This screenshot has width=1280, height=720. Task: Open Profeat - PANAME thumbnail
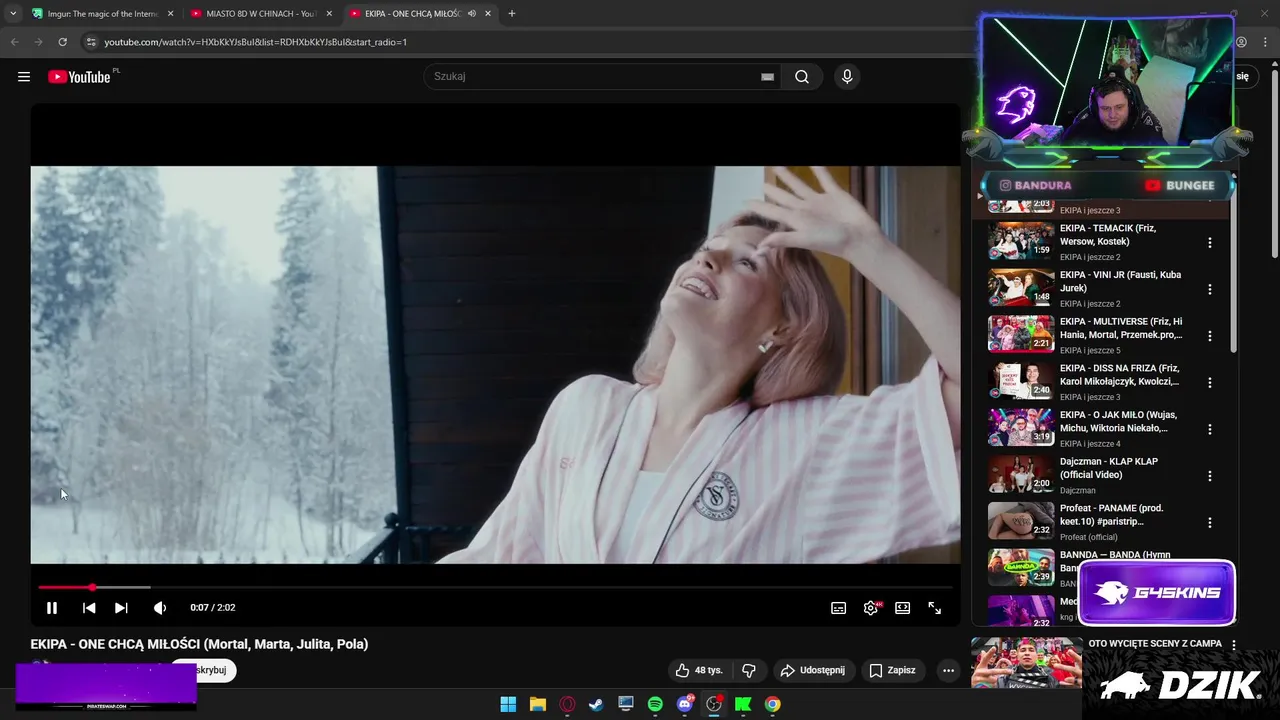pos(1021,521)
